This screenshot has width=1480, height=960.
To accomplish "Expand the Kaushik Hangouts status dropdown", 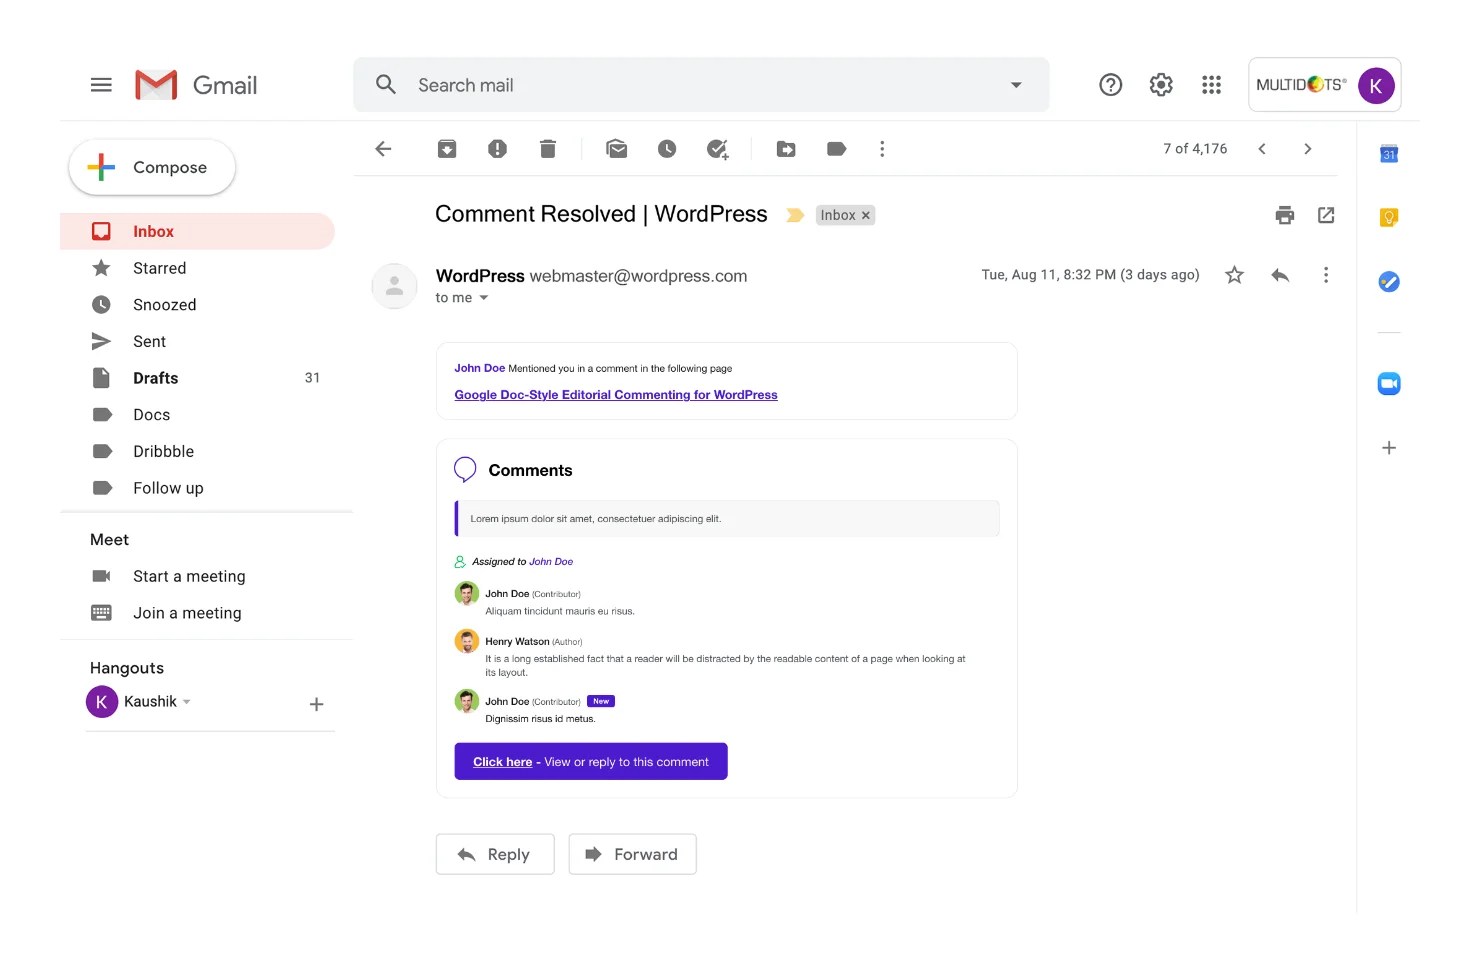I will pos(187,702).
